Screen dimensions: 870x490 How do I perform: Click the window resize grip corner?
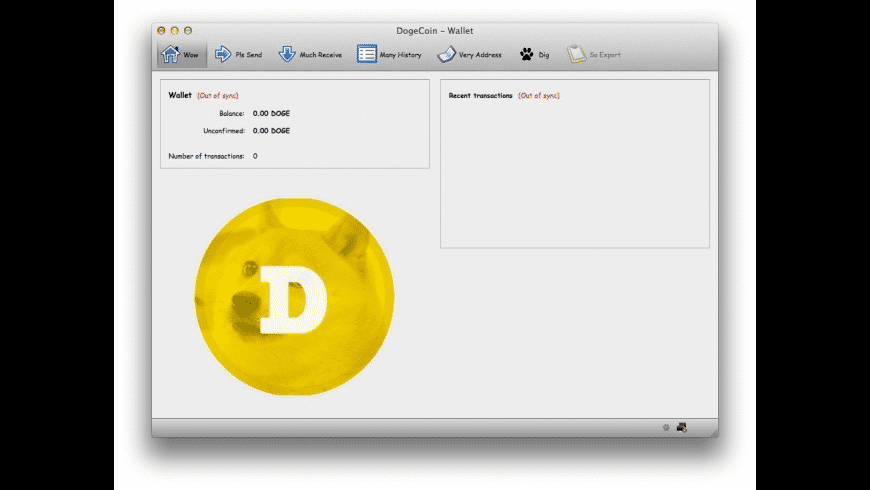714,433
